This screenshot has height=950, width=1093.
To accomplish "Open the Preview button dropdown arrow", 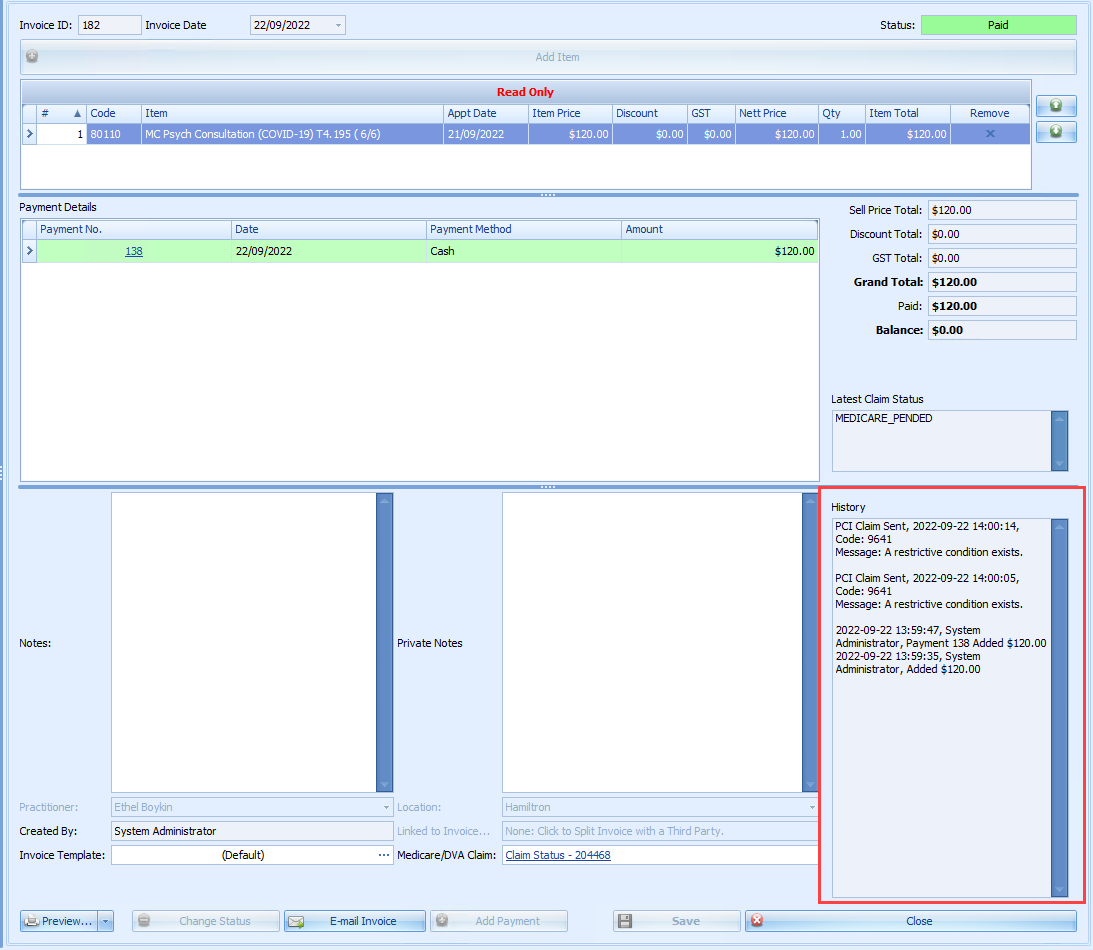I will click(x=105, y=921).
